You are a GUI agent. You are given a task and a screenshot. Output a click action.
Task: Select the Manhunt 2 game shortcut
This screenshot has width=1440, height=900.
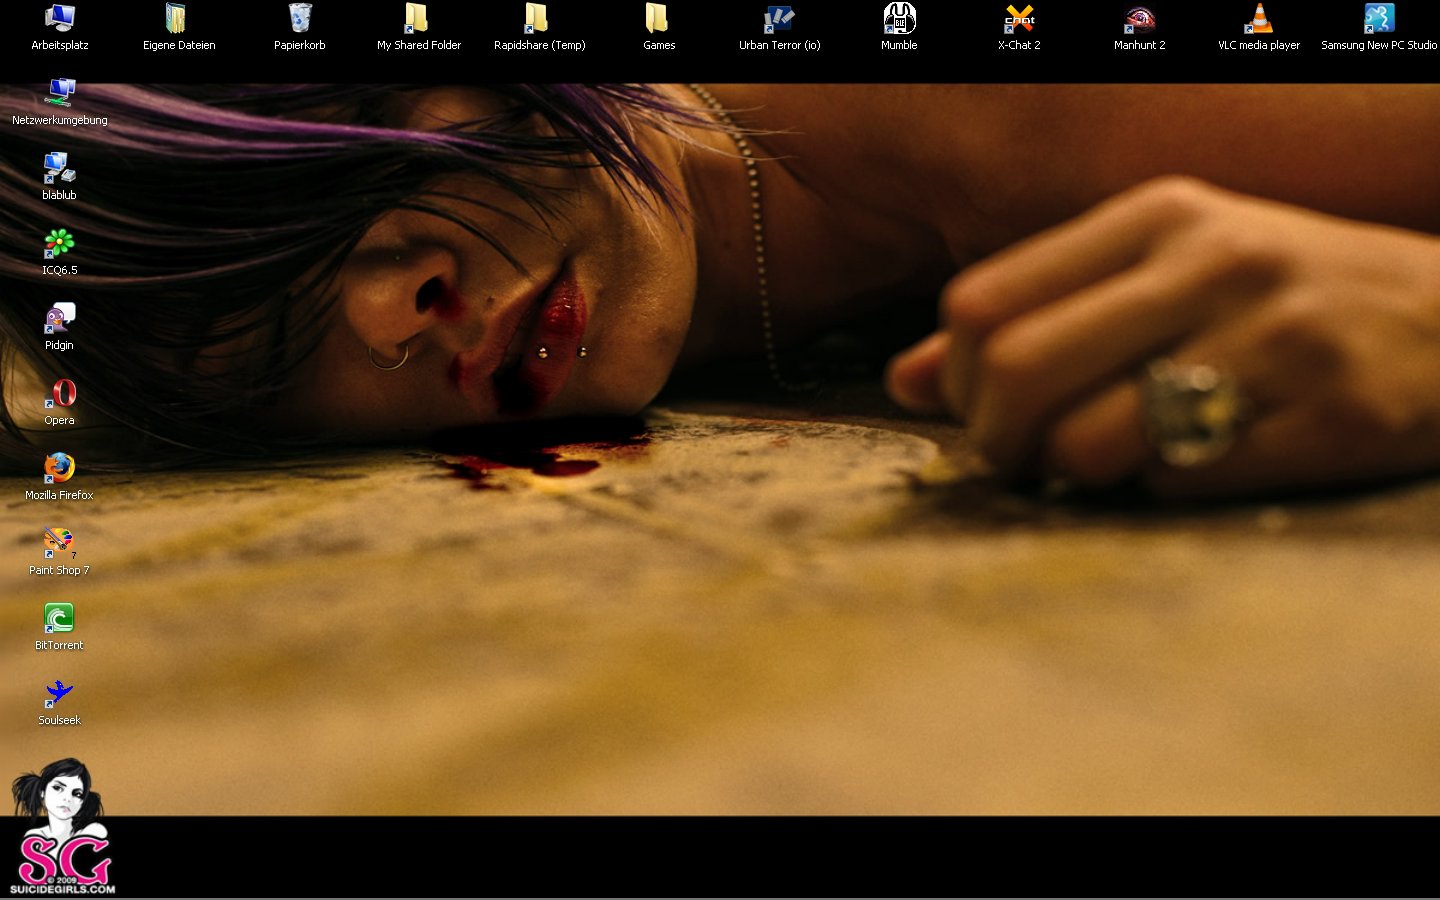(1139, 19)
